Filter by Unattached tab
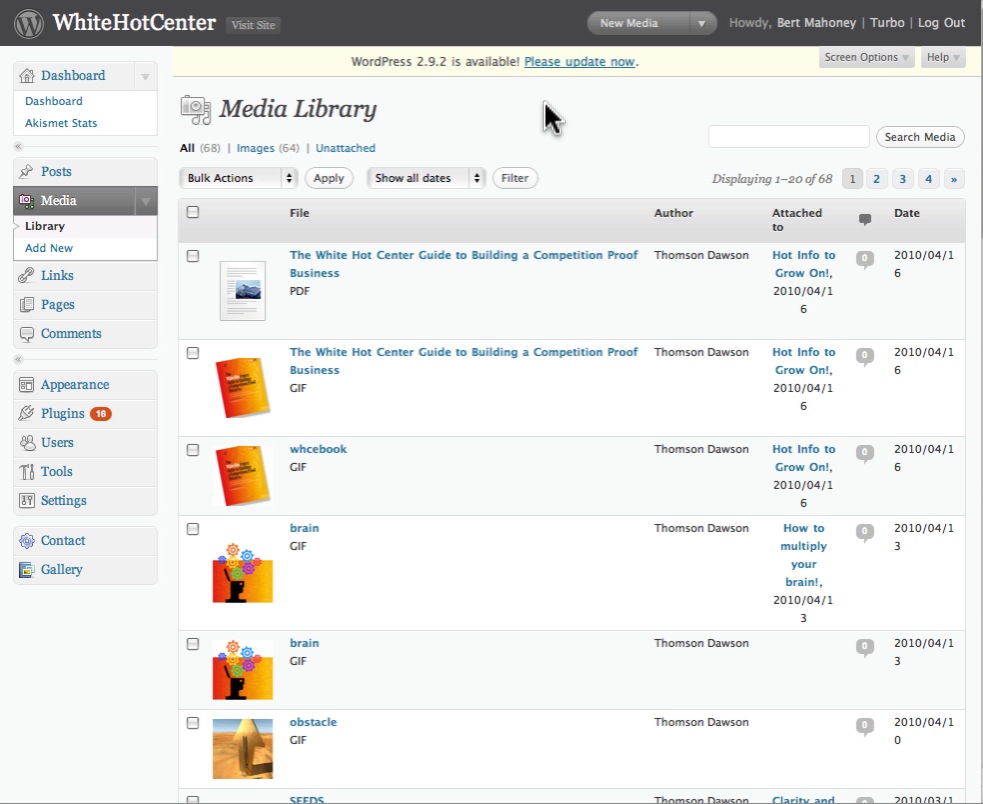This screenshot has width=983, height=804. [345, 149]
